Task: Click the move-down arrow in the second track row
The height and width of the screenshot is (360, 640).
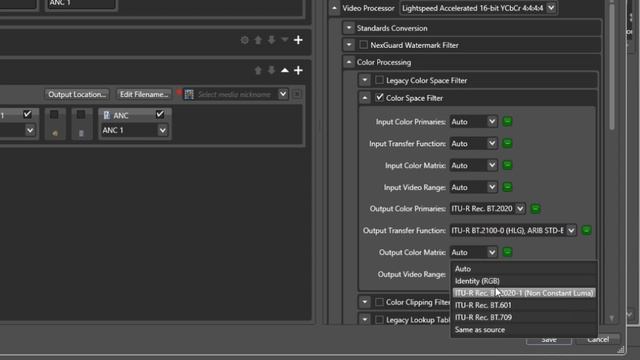Action: tap(271, 70)
